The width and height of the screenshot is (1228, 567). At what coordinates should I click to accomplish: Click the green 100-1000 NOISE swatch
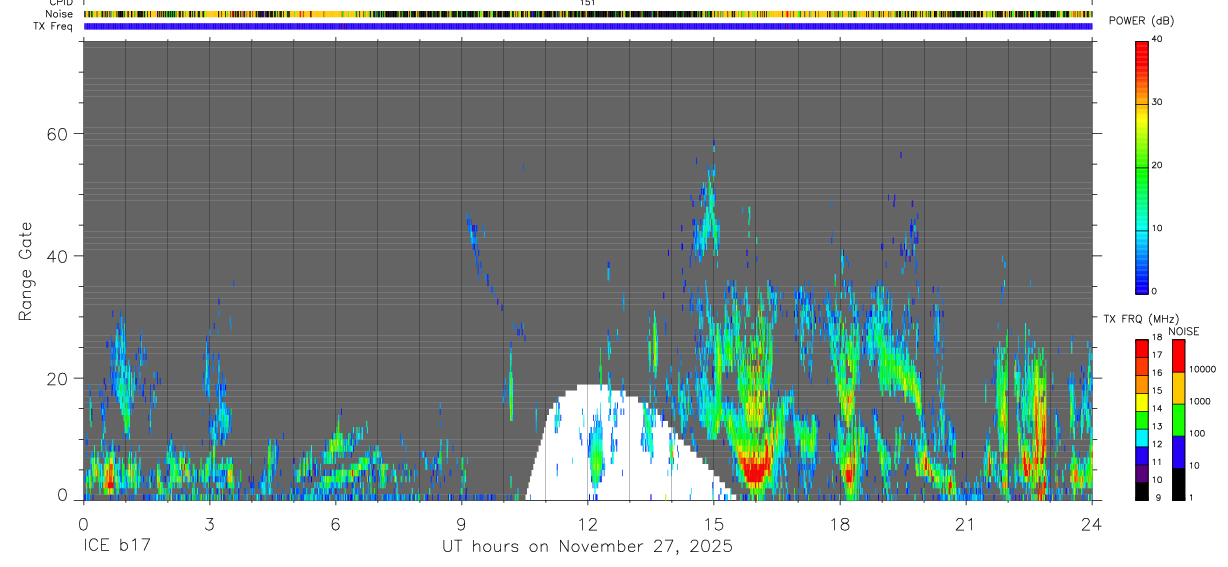click(x=1178, y=420)
